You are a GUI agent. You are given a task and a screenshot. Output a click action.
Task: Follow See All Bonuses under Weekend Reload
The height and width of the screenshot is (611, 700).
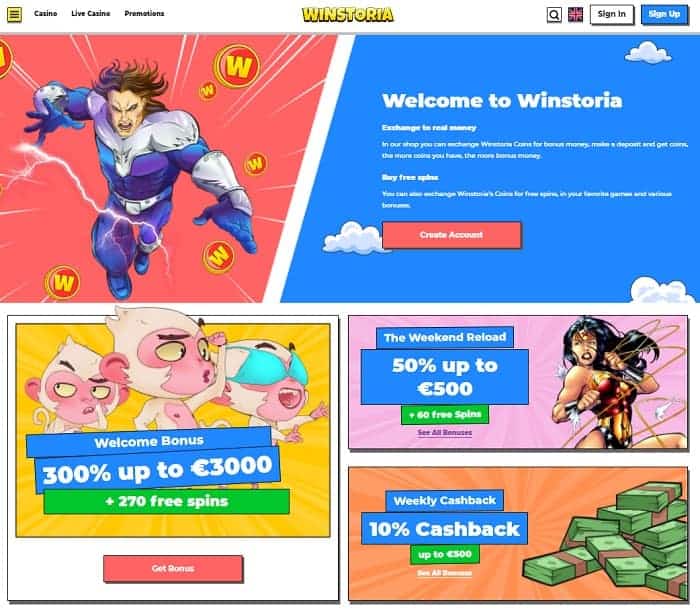point(445,432)
